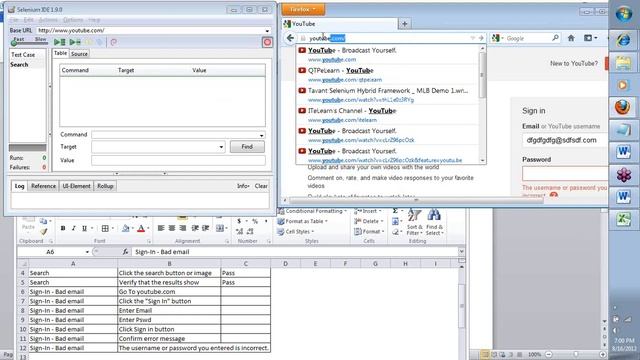This screenshot has height=360, width=640.
Task: Click the Align Text Right icon in Excel
Action: click(x=182, y=228)
